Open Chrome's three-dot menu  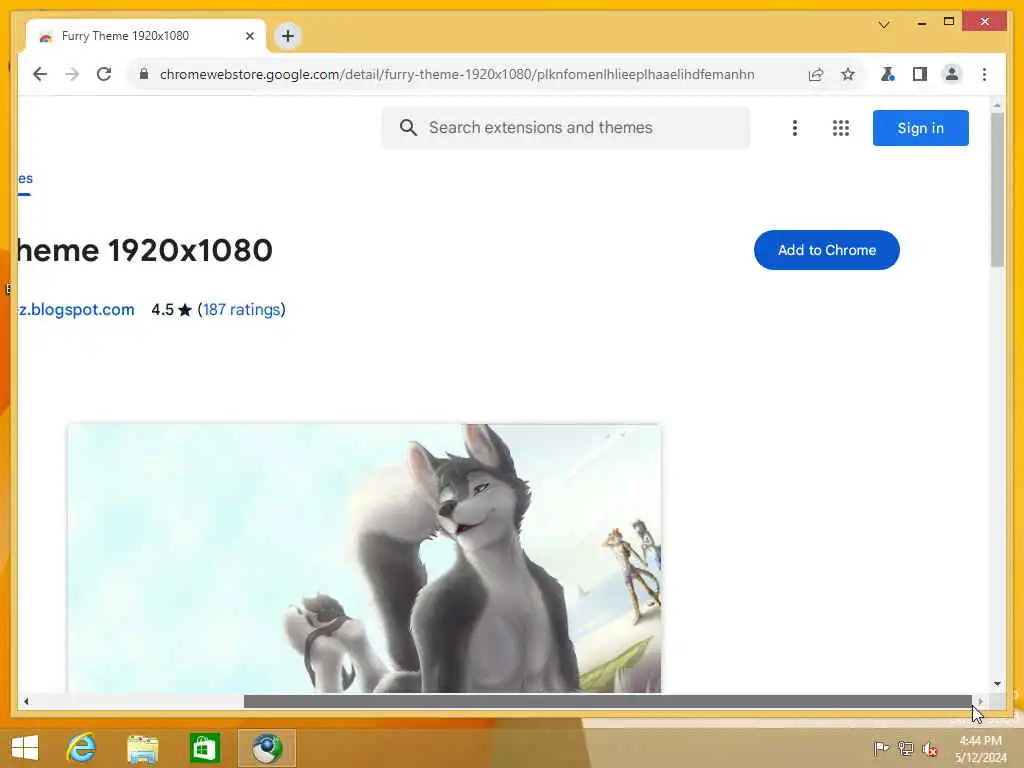click(984, 74)
